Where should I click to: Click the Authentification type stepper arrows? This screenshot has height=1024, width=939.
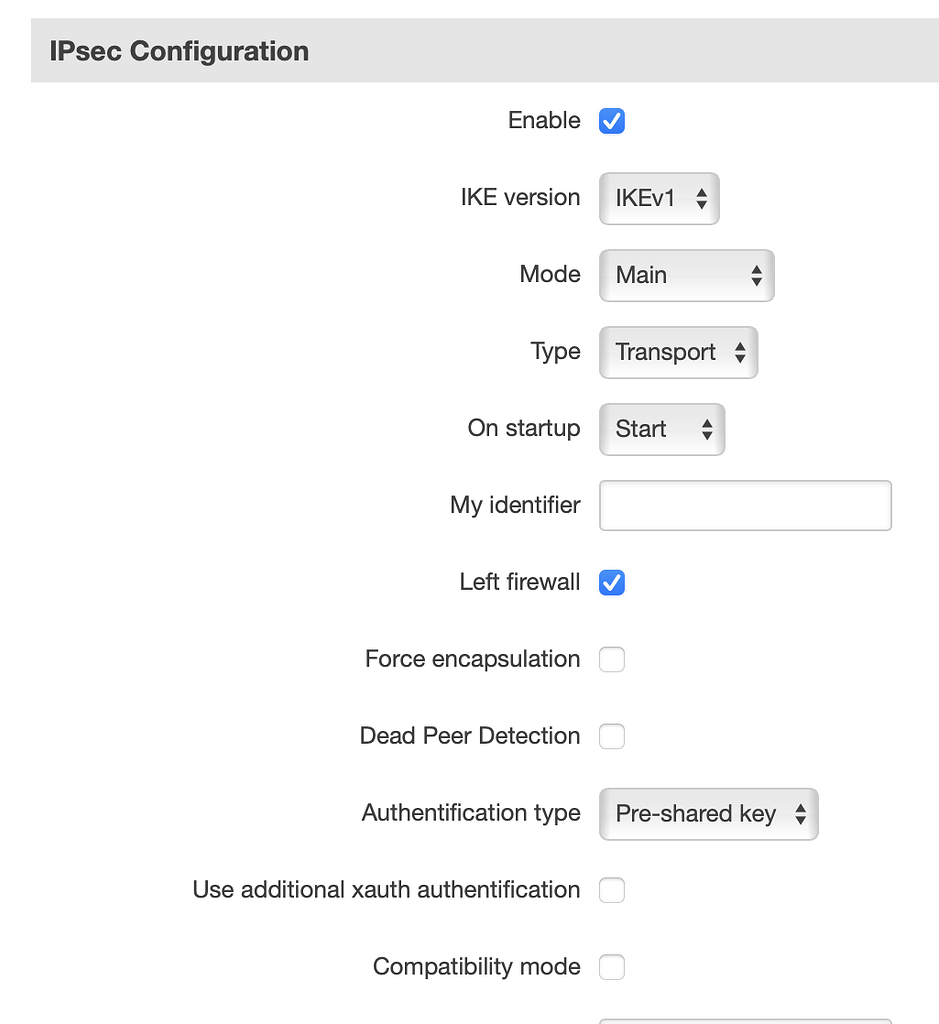pos(800,814)
